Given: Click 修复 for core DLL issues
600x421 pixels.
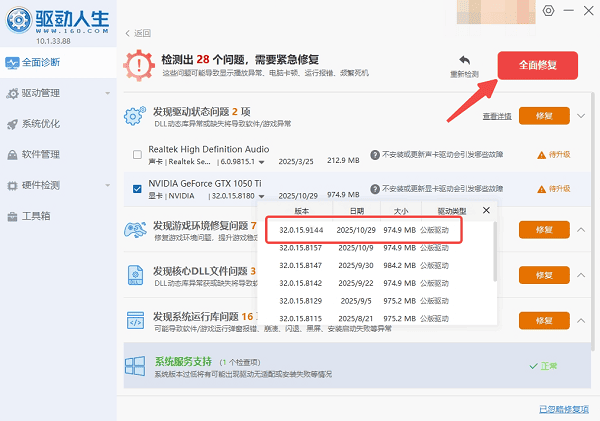Looking at the screenshot, I should [x=544, y=275].
